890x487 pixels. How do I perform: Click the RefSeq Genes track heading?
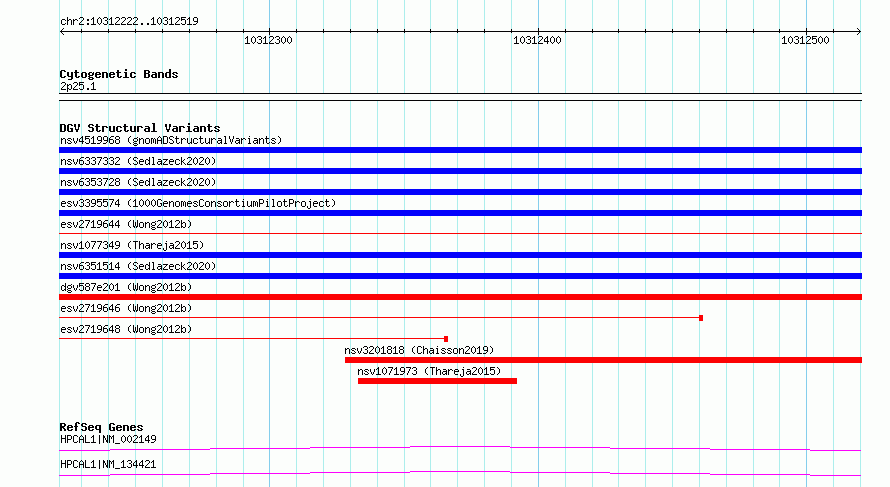pos(101,427)
